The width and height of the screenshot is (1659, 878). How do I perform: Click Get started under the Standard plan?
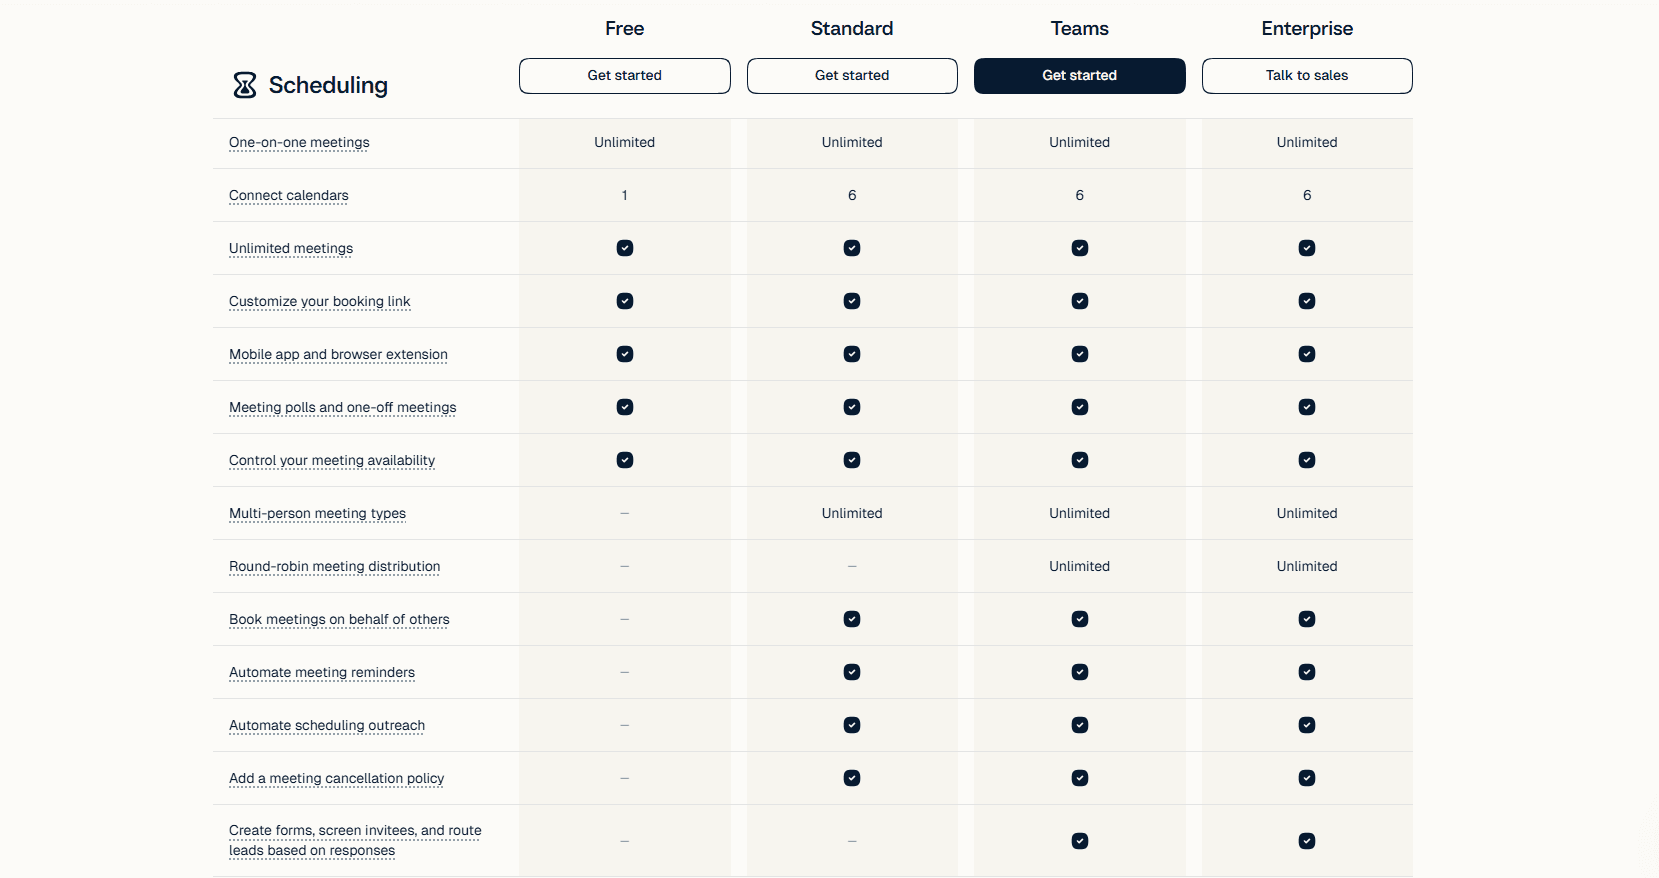[852, 76]
